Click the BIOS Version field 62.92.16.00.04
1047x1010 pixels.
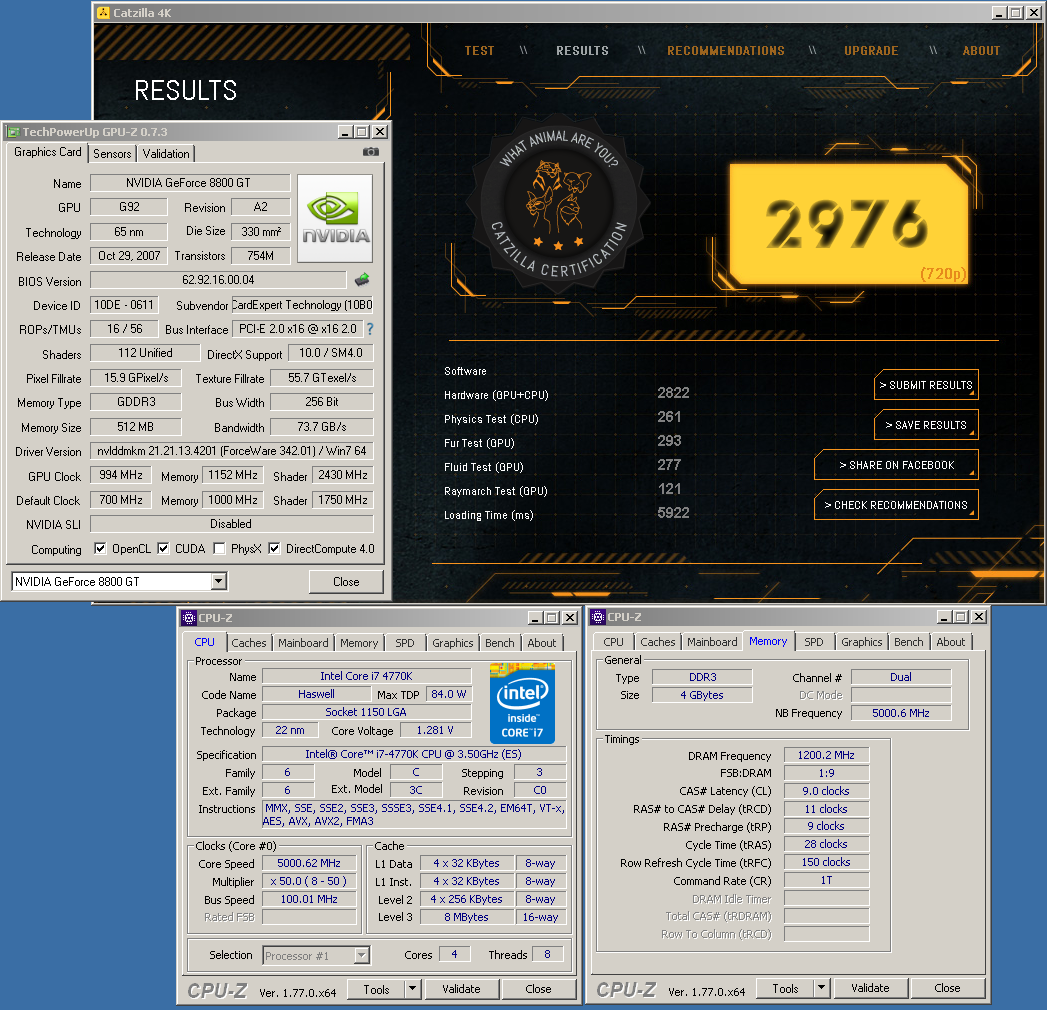pyautogui.click(x=218, y=280)
